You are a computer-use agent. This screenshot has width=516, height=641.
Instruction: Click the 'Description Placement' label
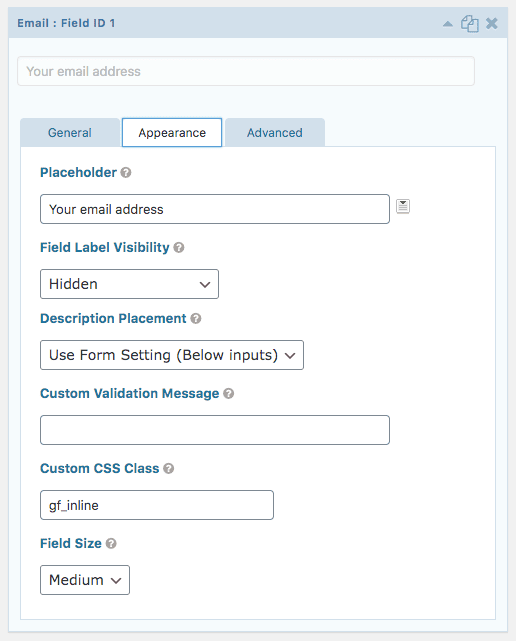[113, 318]
